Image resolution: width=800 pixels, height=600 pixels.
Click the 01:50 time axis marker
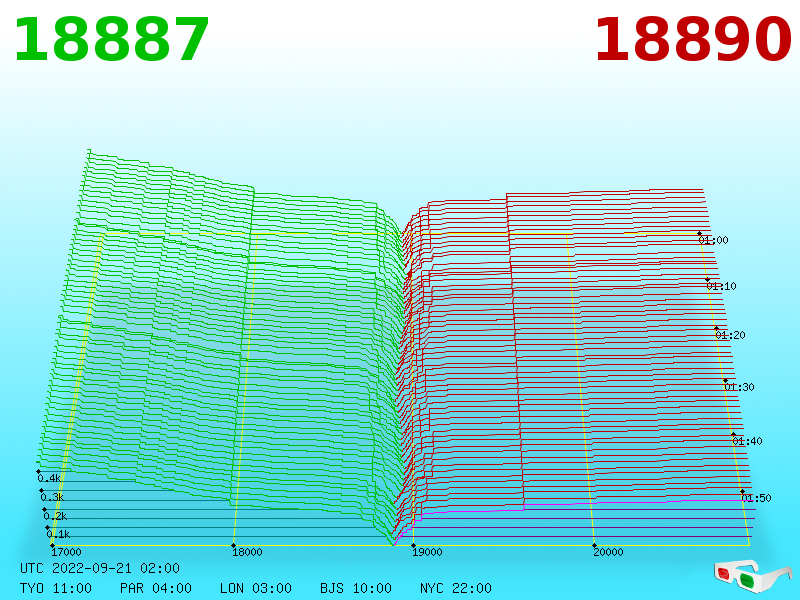tap(757, 498)
